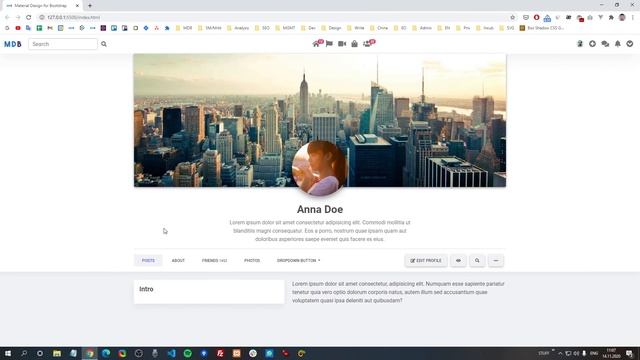
Task: Click the Intro card heading
Action: point(146,289)
